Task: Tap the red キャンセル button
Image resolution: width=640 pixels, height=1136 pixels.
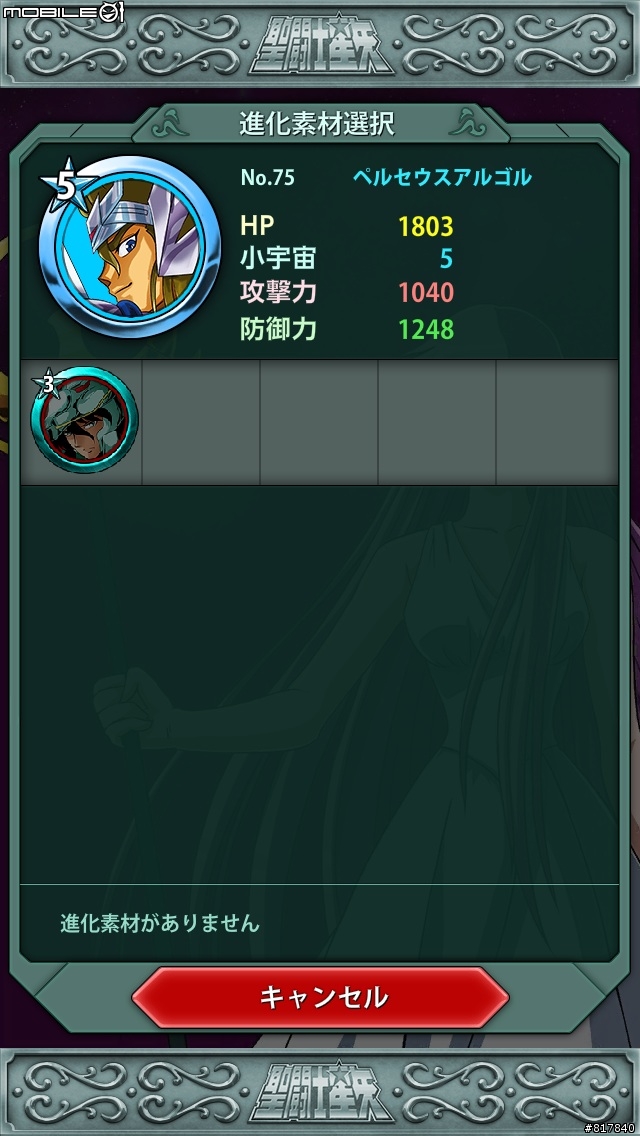Action: (320, 997)
